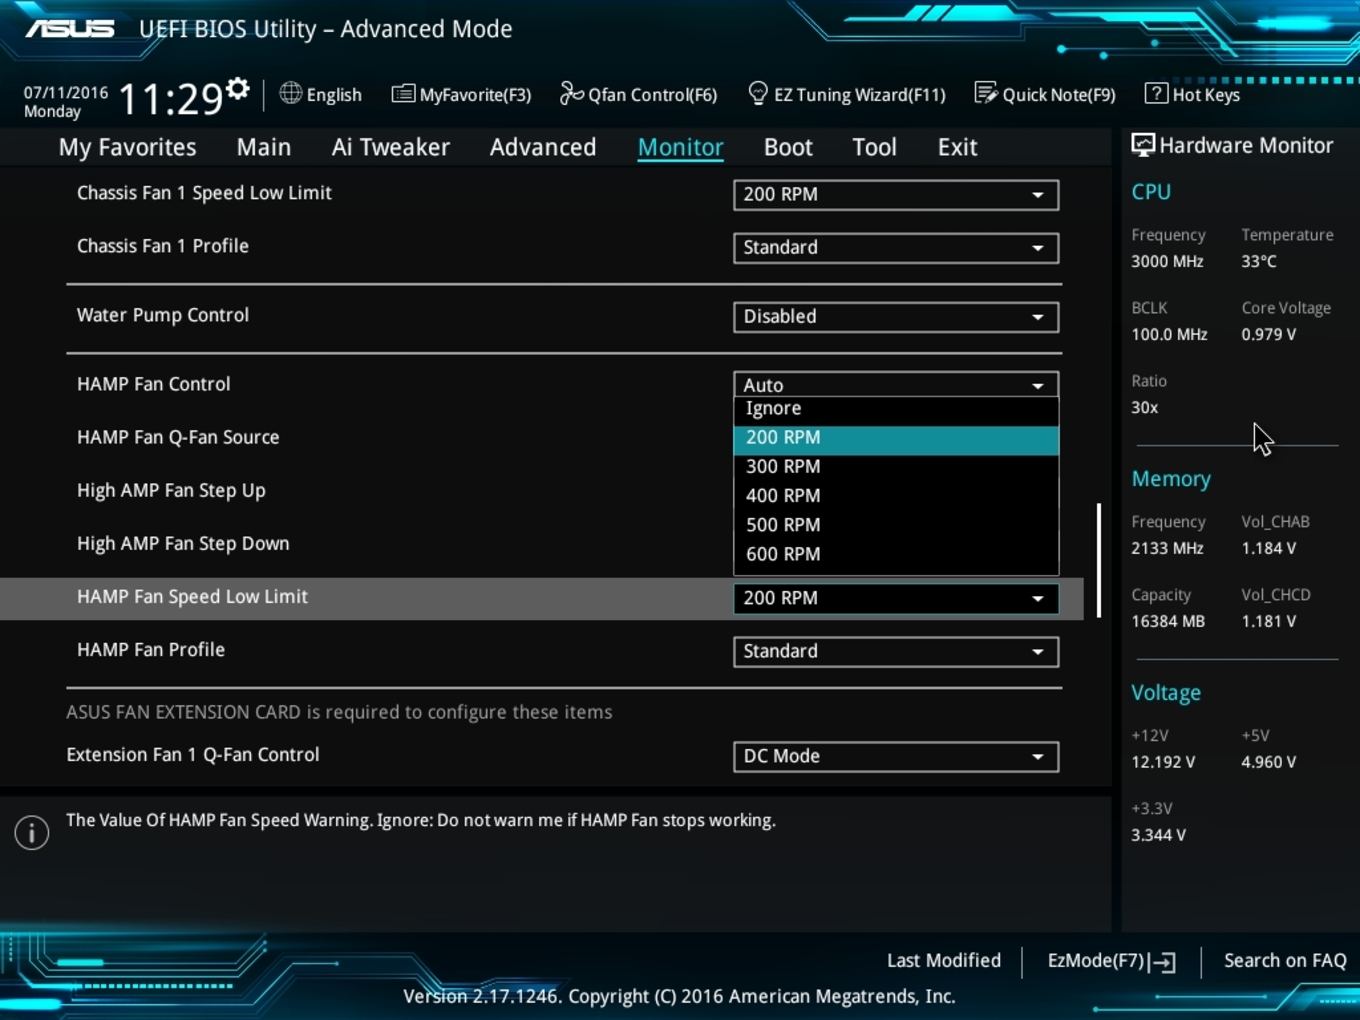Image resolution: width=1360 pixels, height=1020 pixels.
Task: Switch to the Main tab
Action: [264, 147]
